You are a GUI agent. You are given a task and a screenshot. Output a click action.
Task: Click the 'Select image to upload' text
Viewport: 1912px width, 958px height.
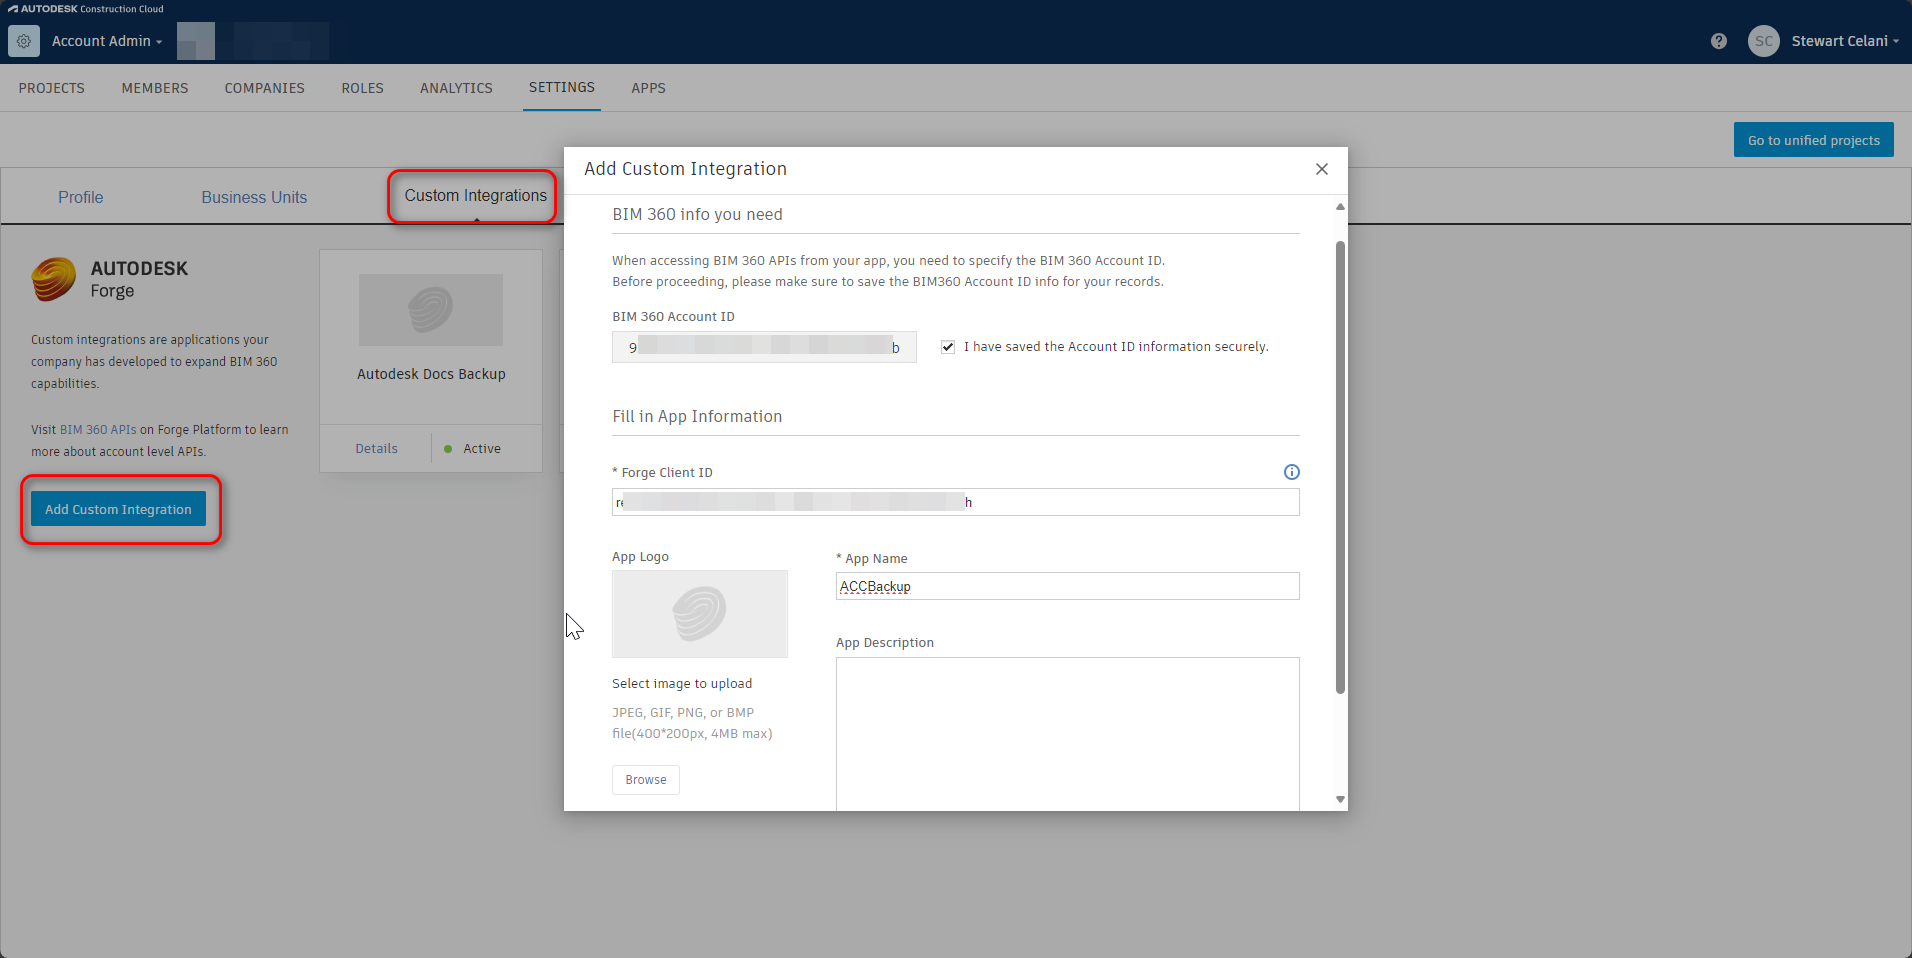682,684
